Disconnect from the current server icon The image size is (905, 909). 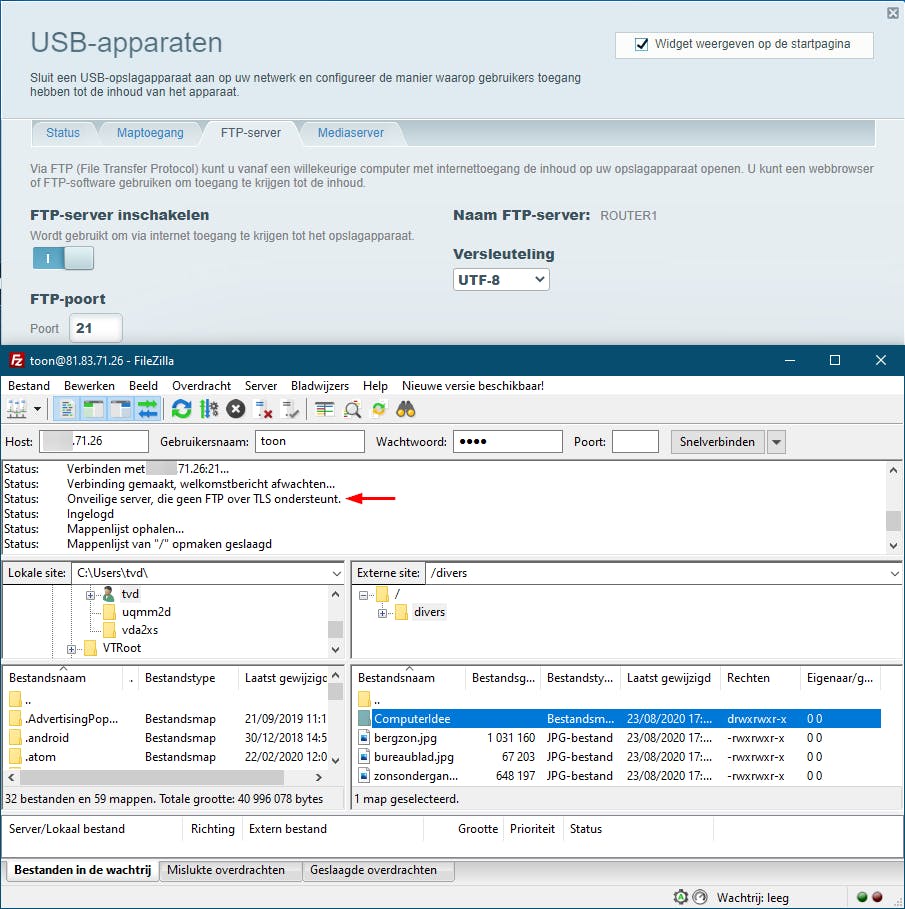(x=264, y=409)
